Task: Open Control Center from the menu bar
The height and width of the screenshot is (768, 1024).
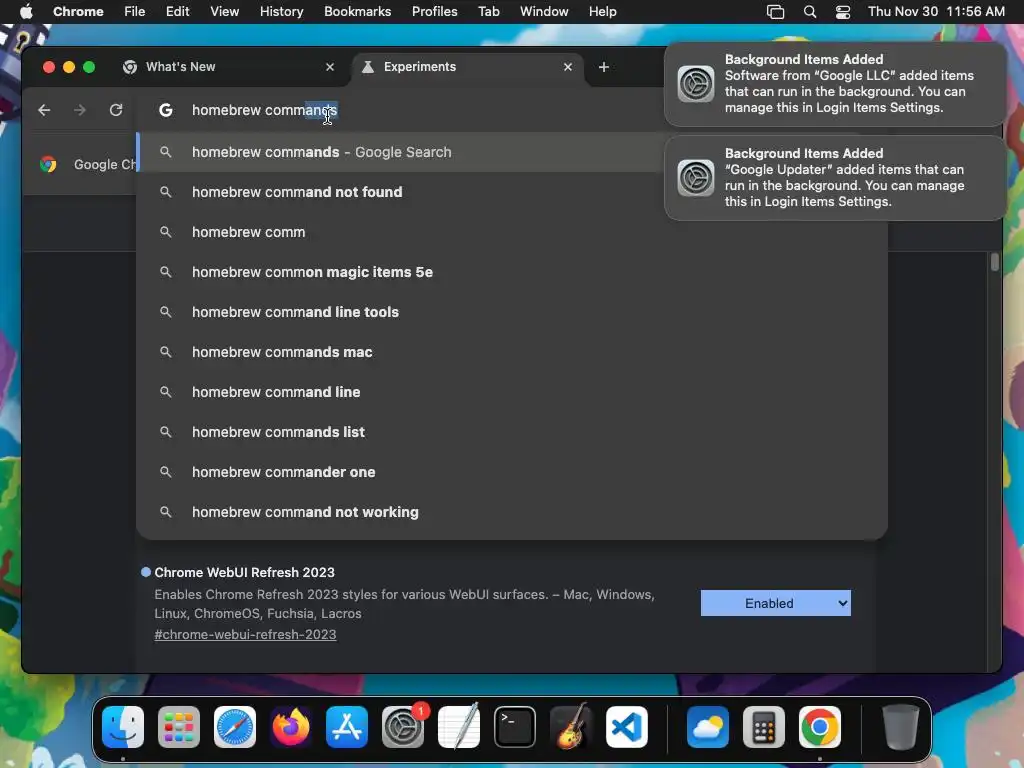Action: click(843, 12)
